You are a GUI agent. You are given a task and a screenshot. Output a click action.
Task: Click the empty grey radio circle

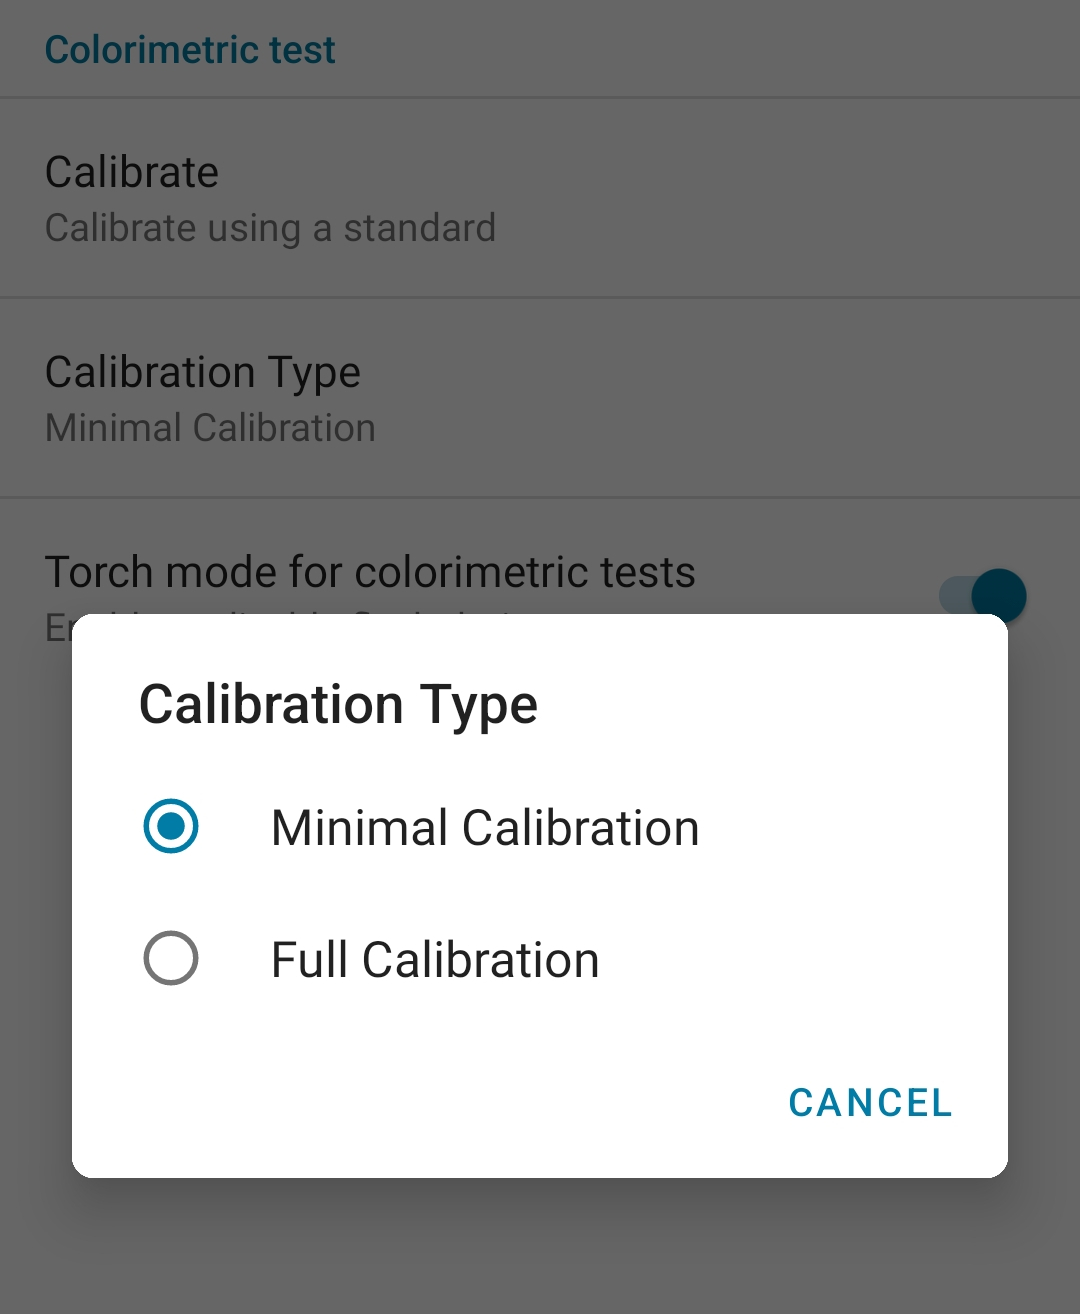[x=171, y=958]
